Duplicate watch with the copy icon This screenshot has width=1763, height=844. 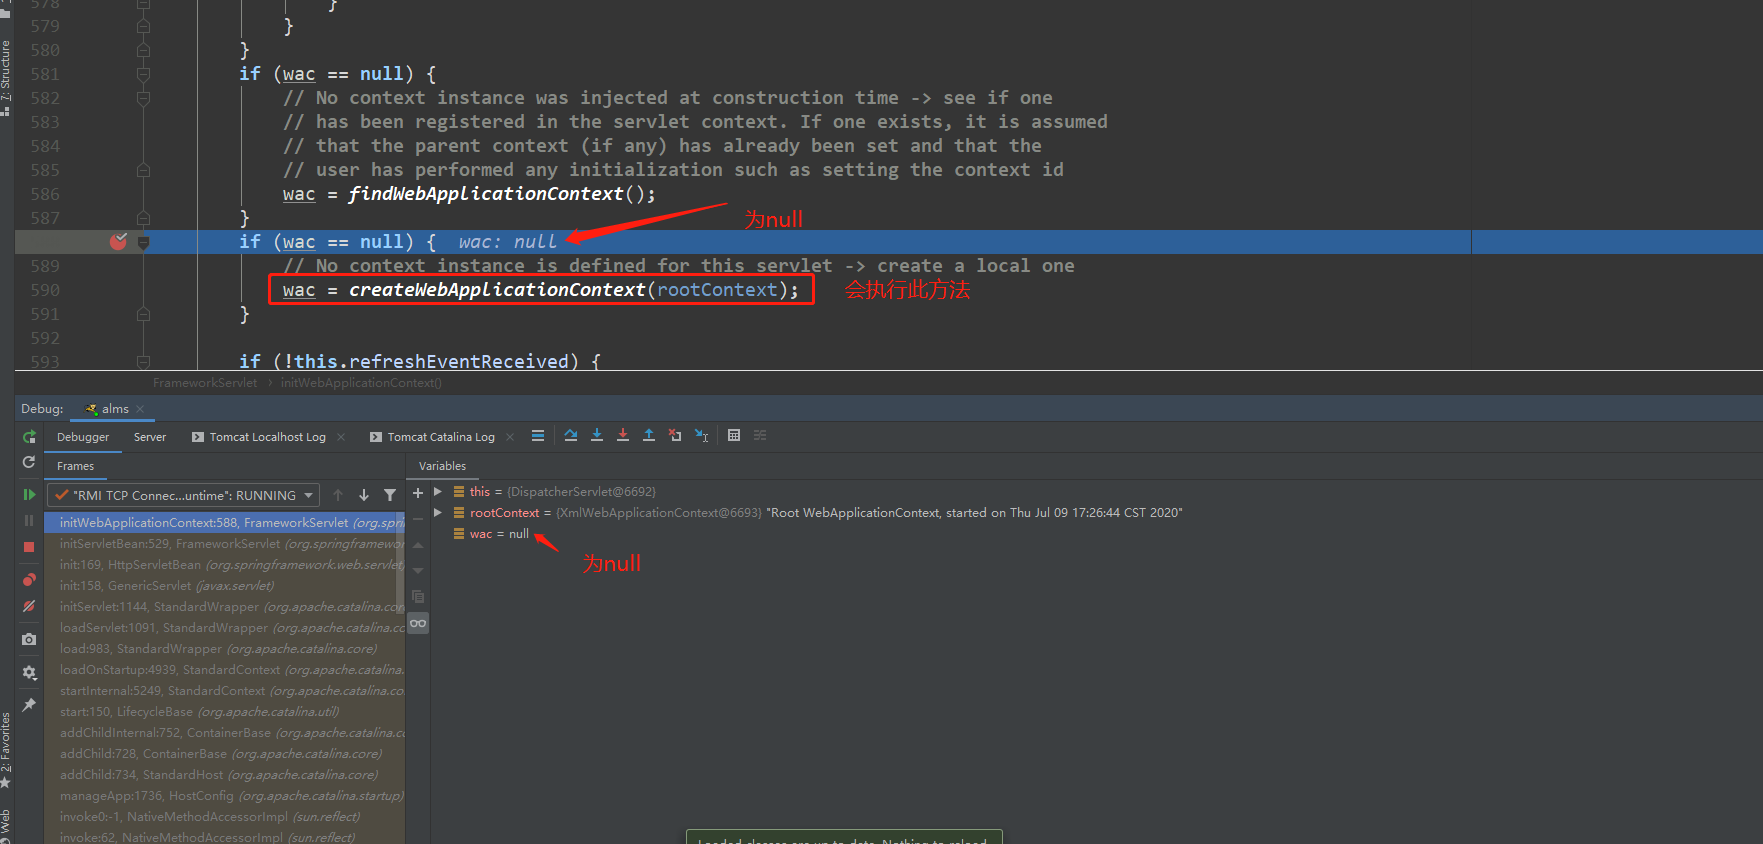[418, 596]
